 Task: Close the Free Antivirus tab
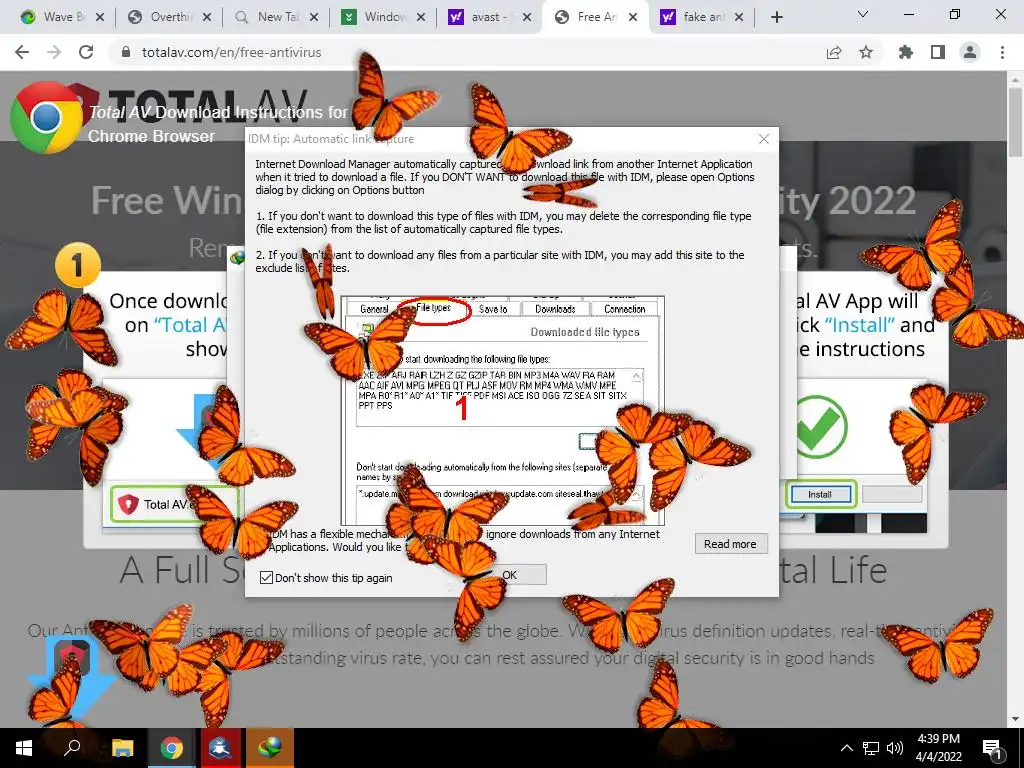point(633,17)
